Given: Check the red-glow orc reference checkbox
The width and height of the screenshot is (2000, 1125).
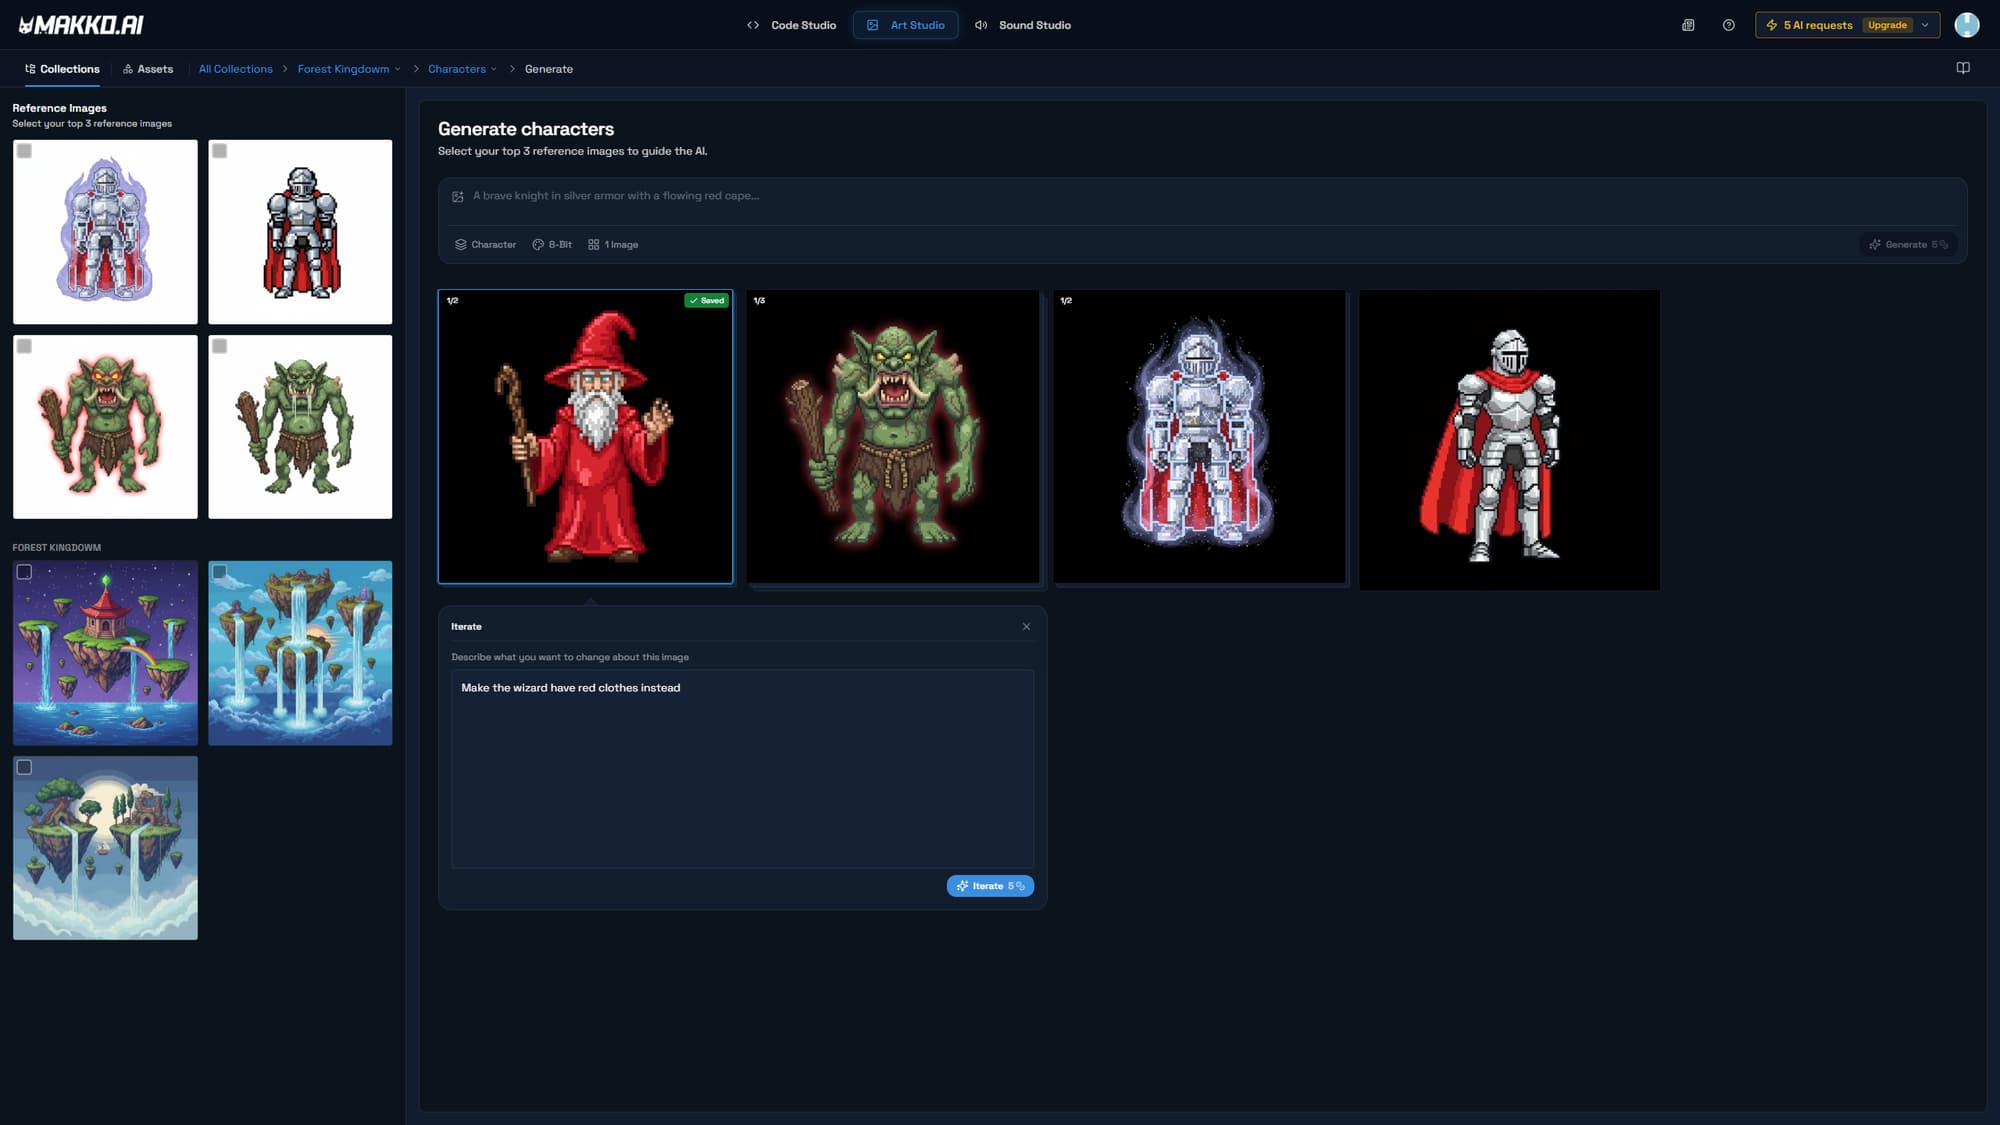Looking at the screenshot, I should (25, 346).
